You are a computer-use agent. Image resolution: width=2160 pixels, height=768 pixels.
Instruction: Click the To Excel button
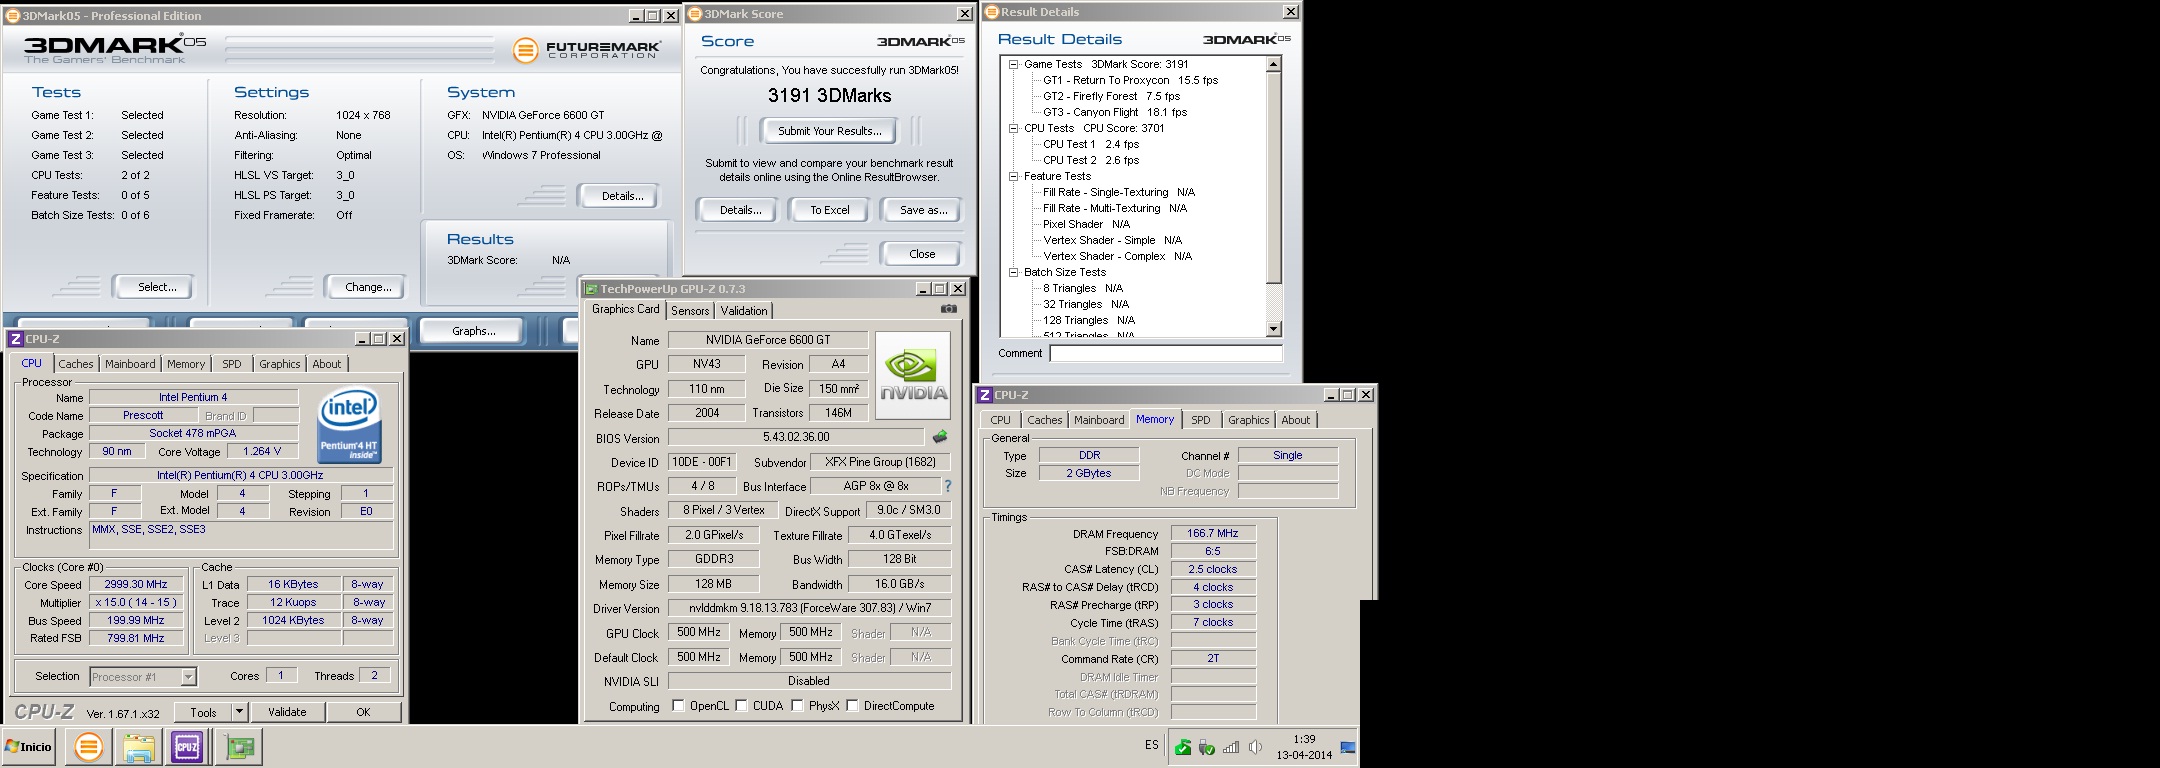coord(830,210)
